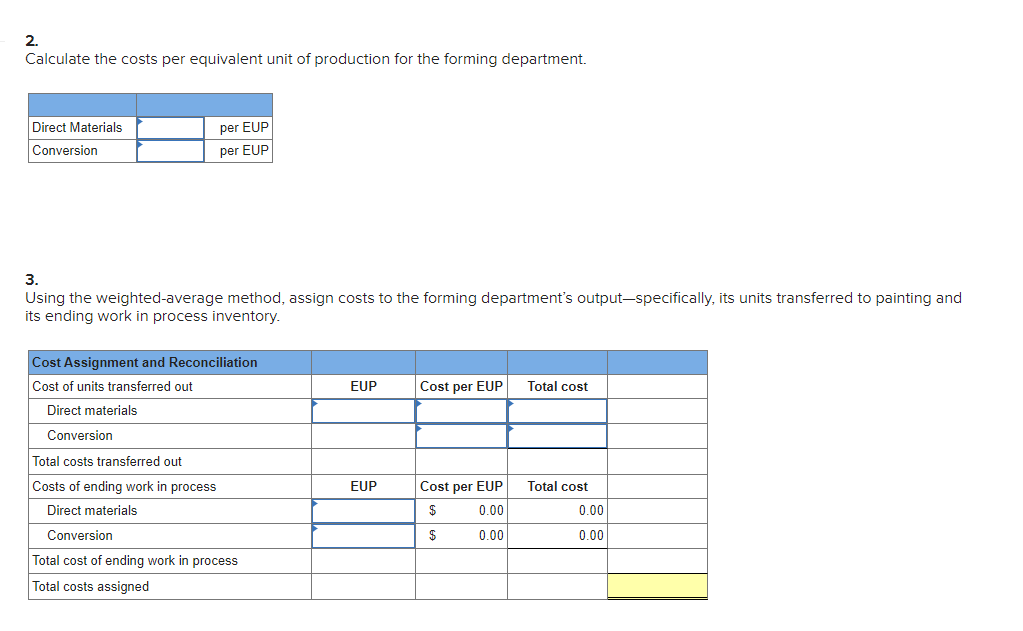1023x631 pixels.
Task: Click the triangle marker on Direct materials EUP cell
Action: tap(316, 401)
